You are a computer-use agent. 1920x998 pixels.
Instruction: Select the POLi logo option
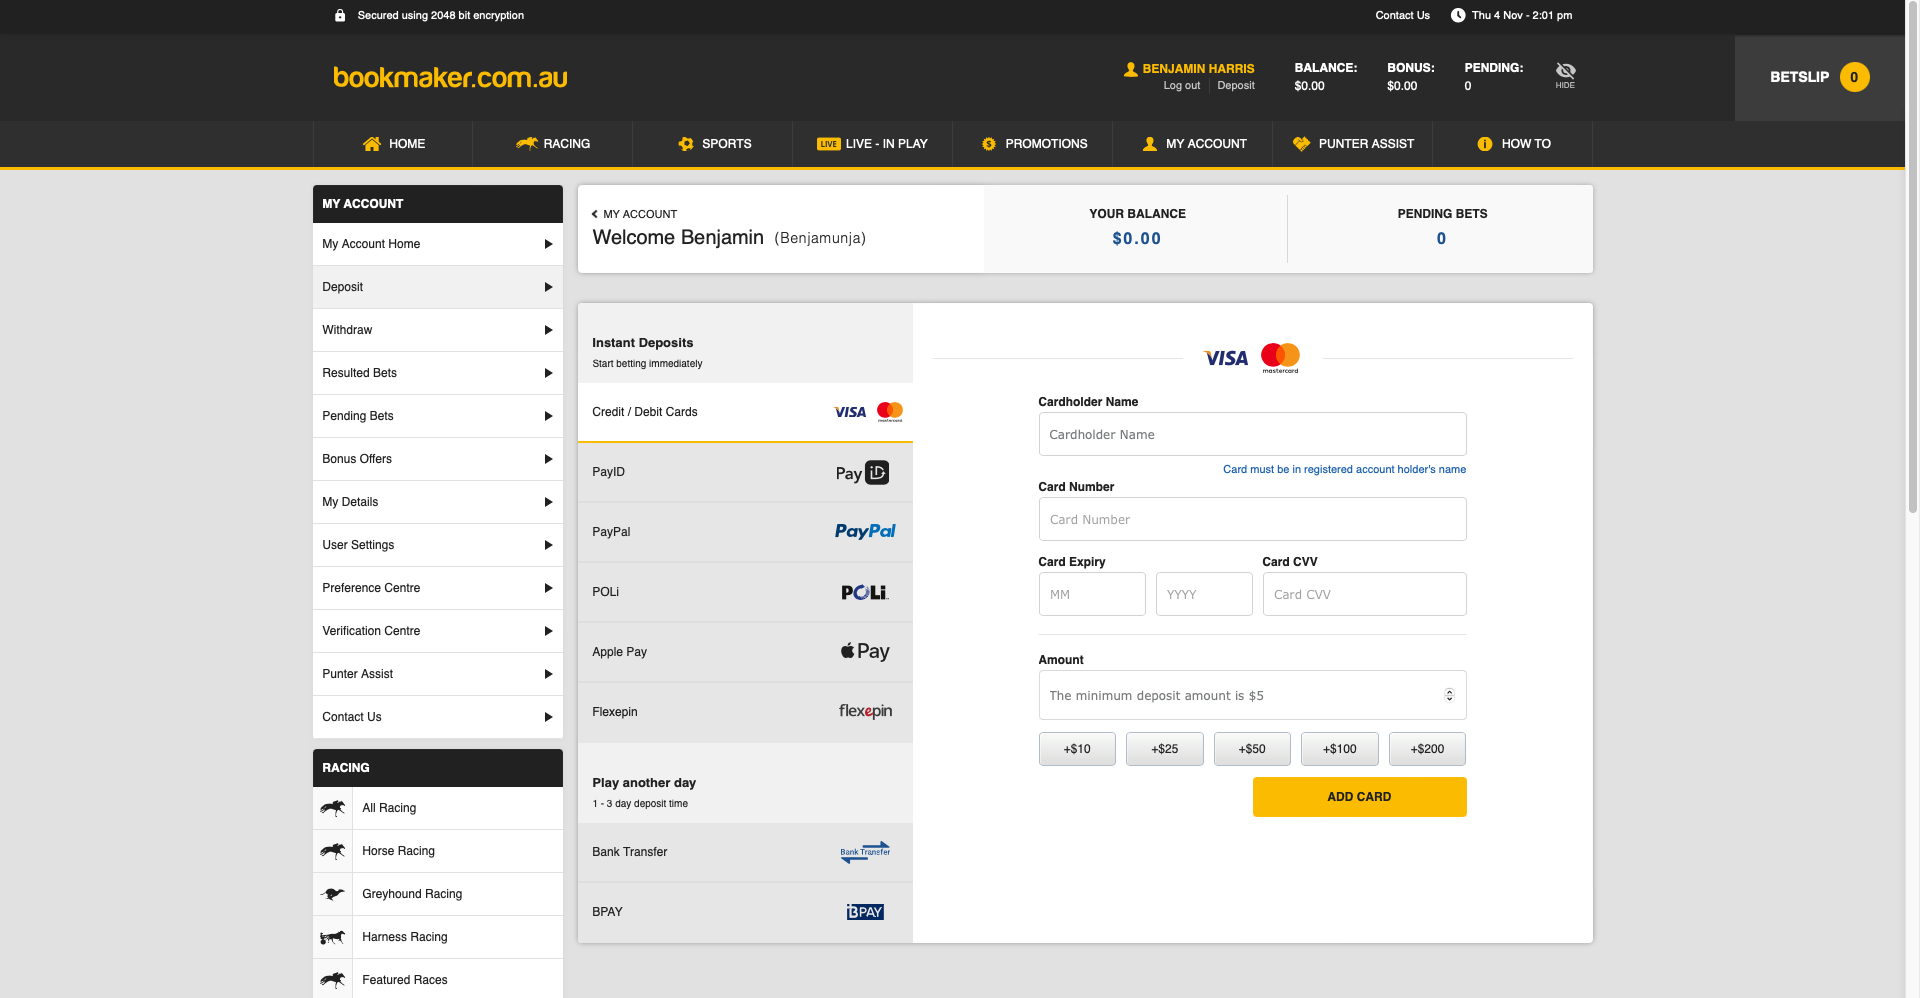[865, 592]
